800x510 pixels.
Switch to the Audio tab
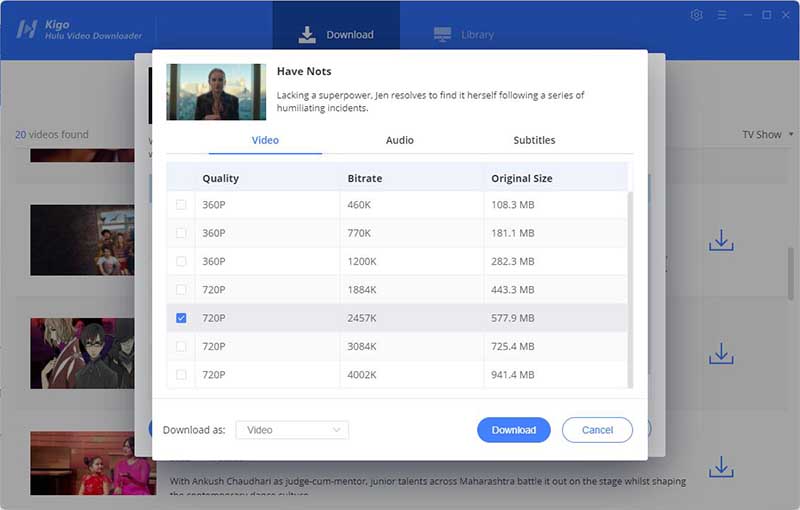[399, 140]
